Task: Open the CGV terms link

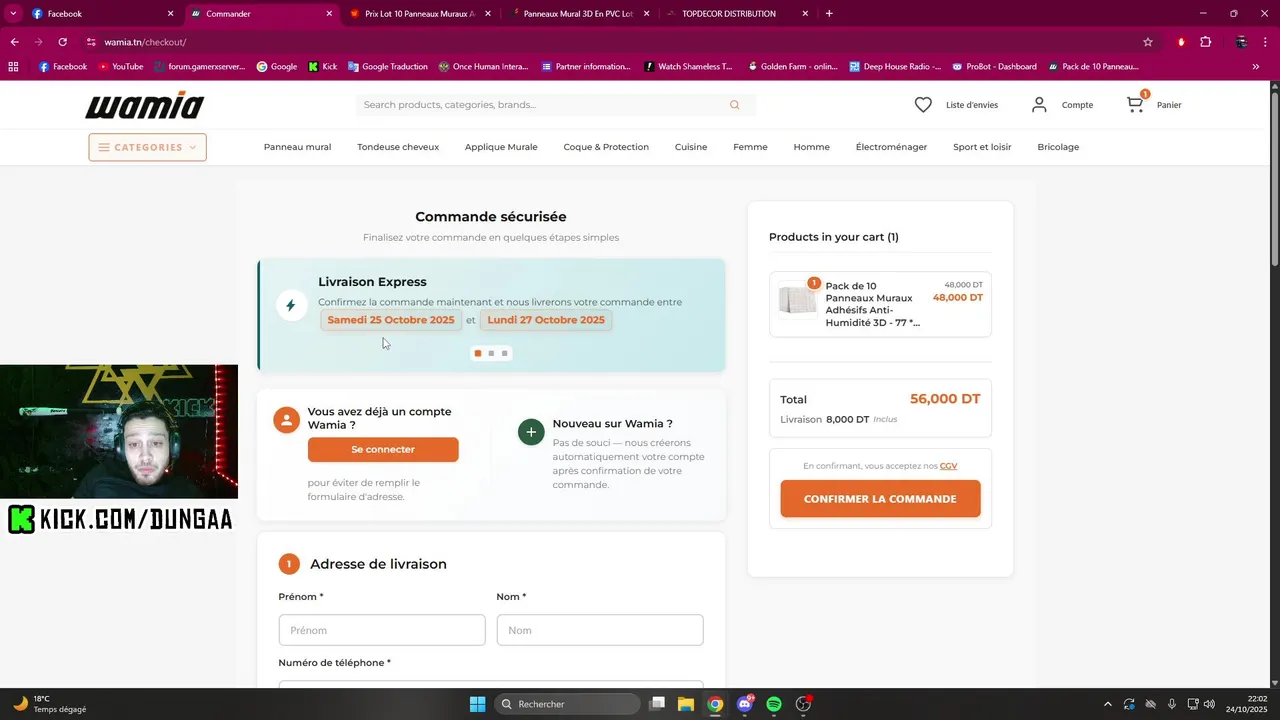Action: click(x=948, y=466)
